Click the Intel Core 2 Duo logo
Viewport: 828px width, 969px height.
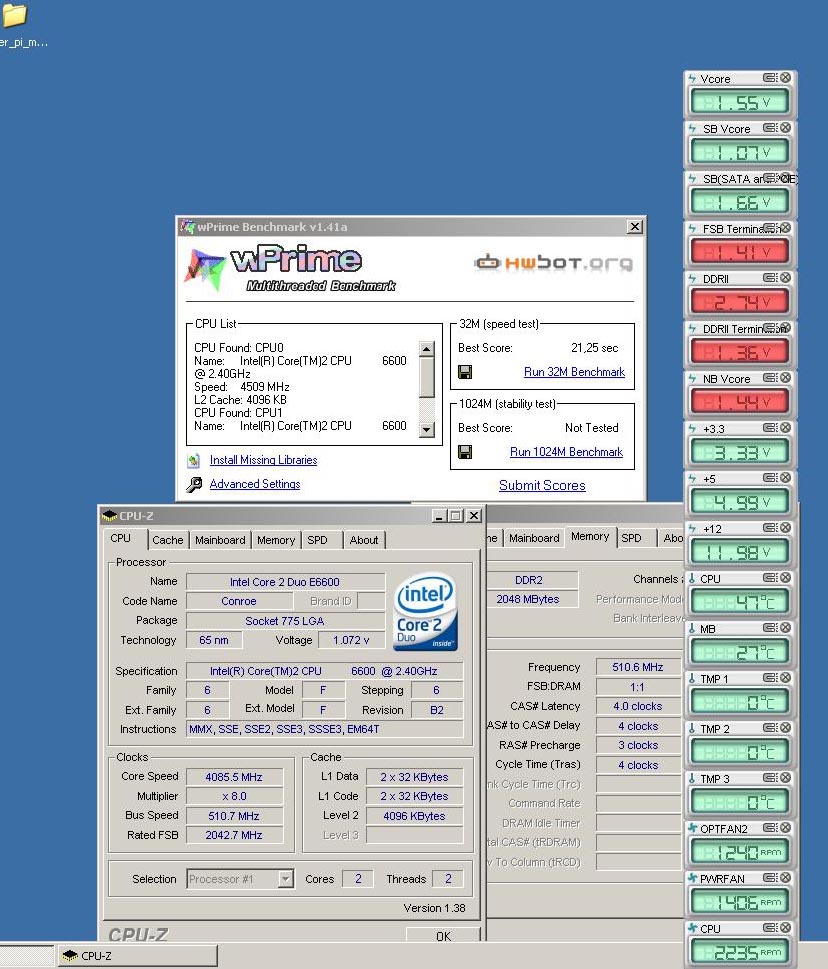pyautogui.click(x=425, y=612)
